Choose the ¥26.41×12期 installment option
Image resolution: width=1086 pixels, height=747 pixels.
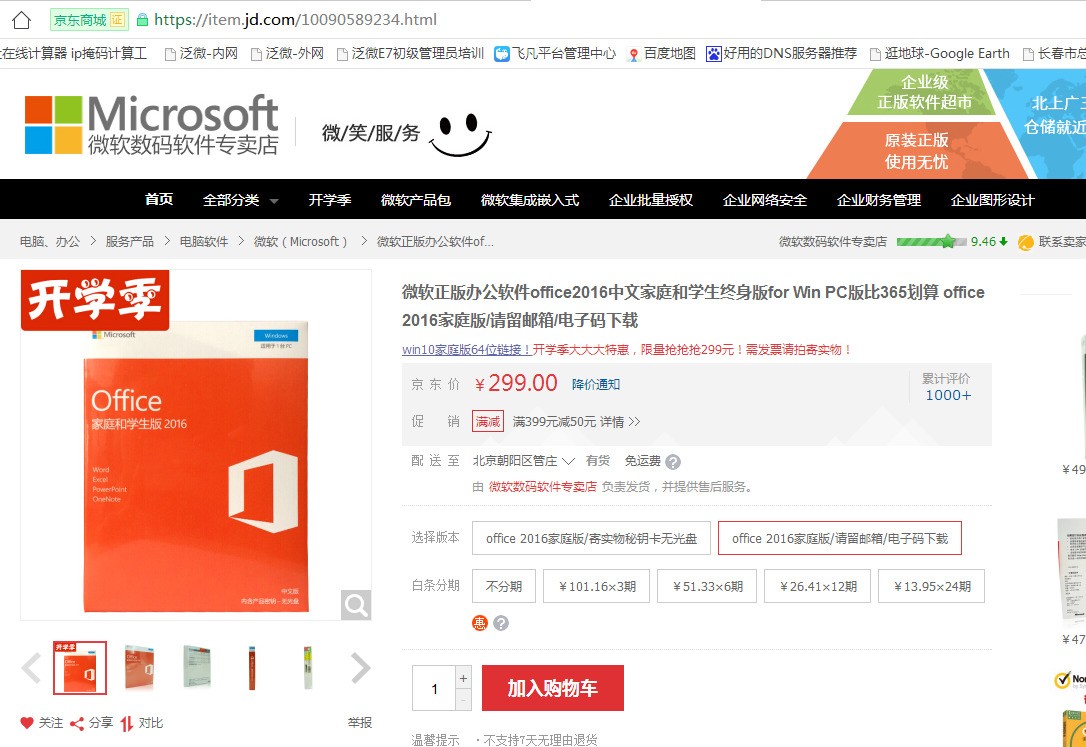817,586
